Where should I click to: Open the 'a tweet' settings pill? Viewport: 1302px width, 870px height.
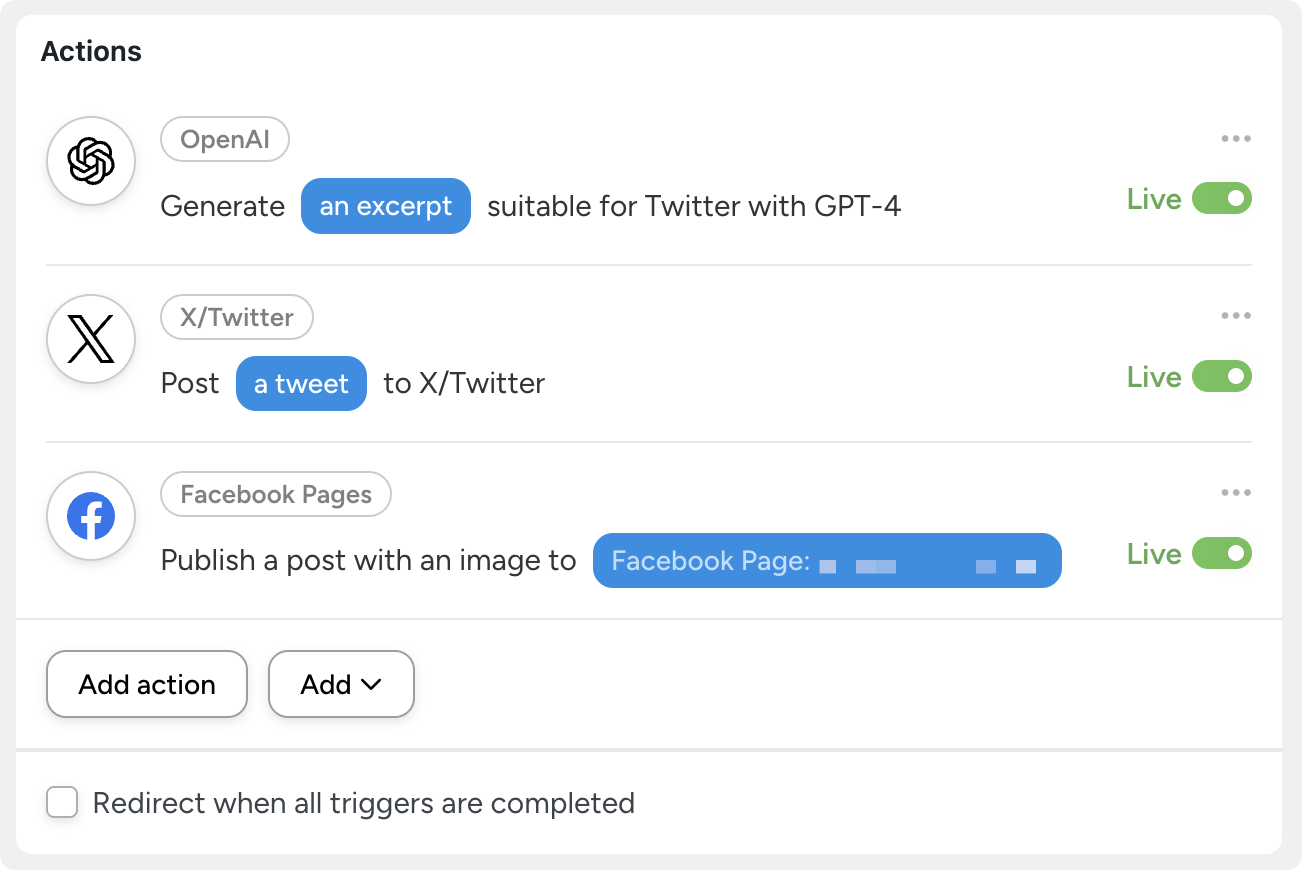(x=301, y=384)
